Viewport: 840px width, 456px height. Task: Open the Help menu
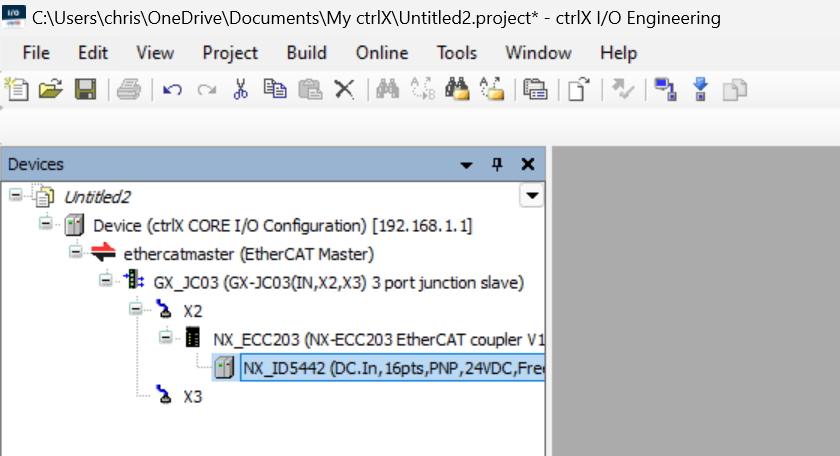click(618, 53)
